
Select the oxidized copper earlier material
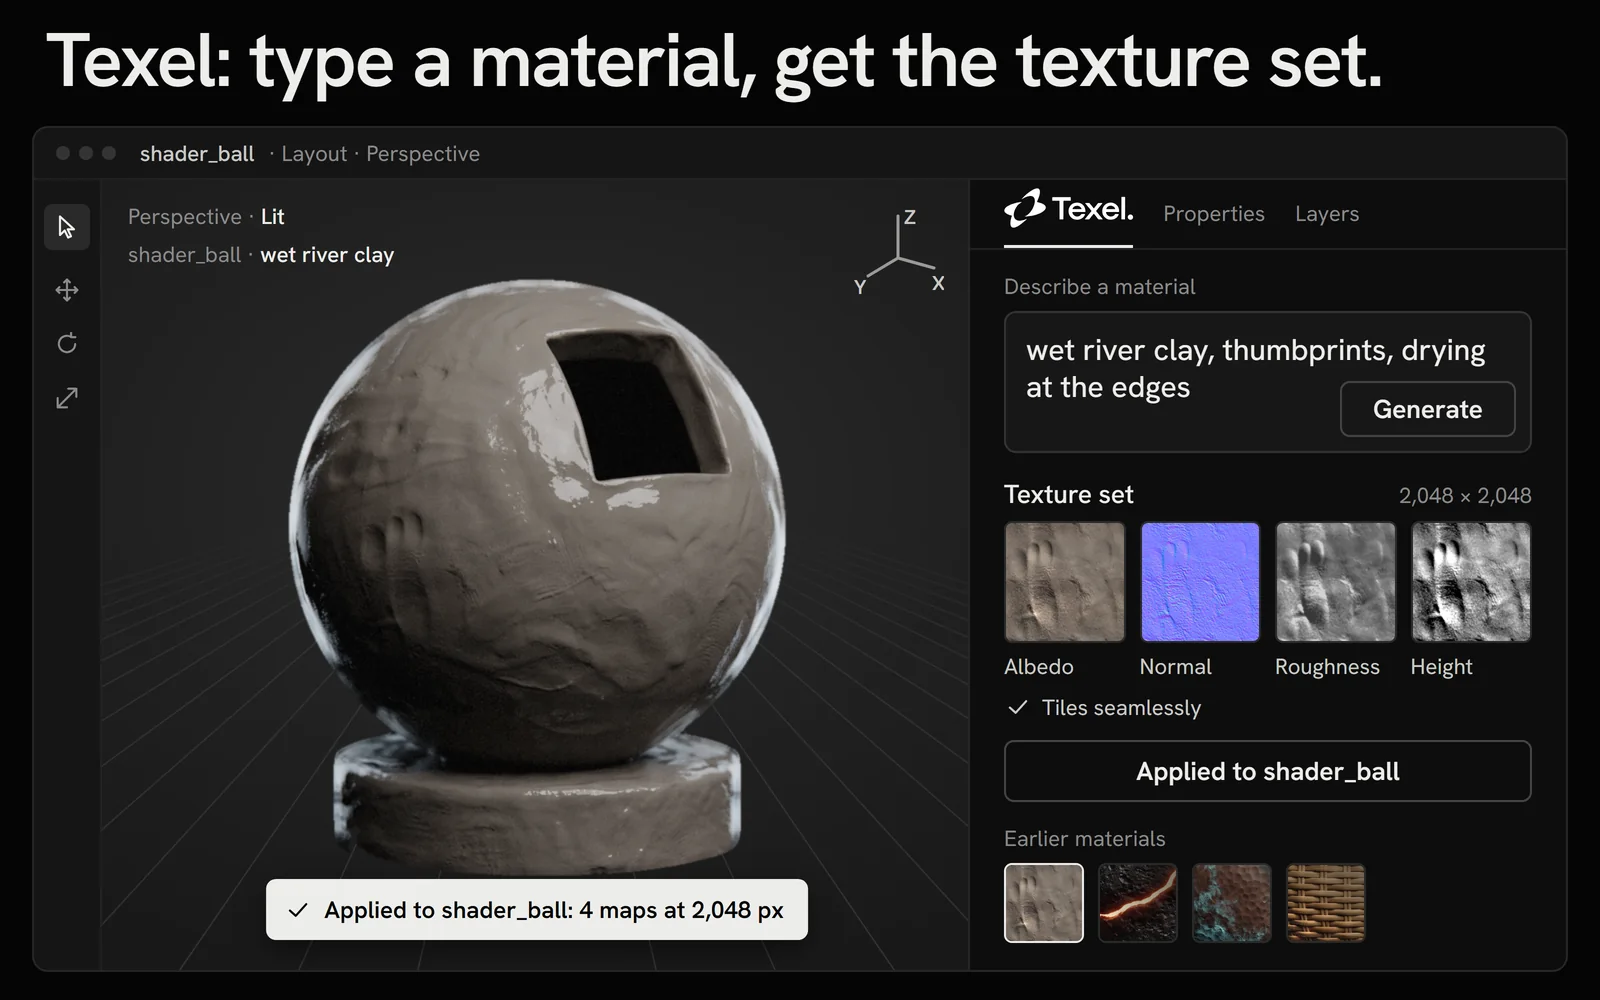1232,903
